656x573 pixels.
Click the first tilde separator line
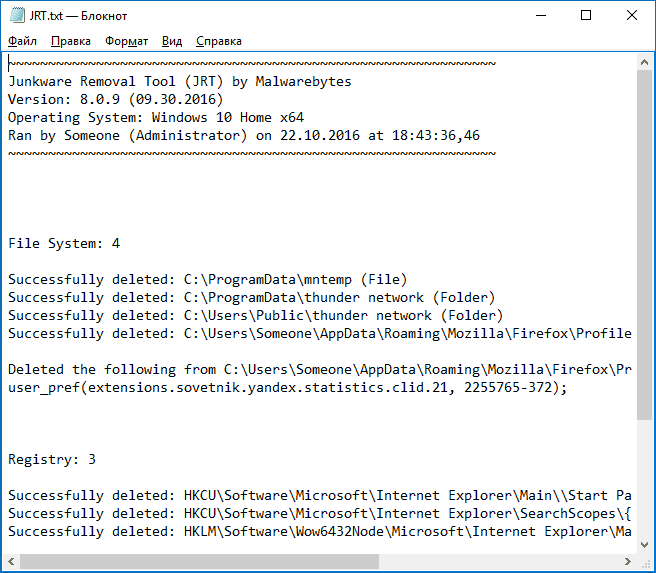pyautogui.click(x=252, y=64)
